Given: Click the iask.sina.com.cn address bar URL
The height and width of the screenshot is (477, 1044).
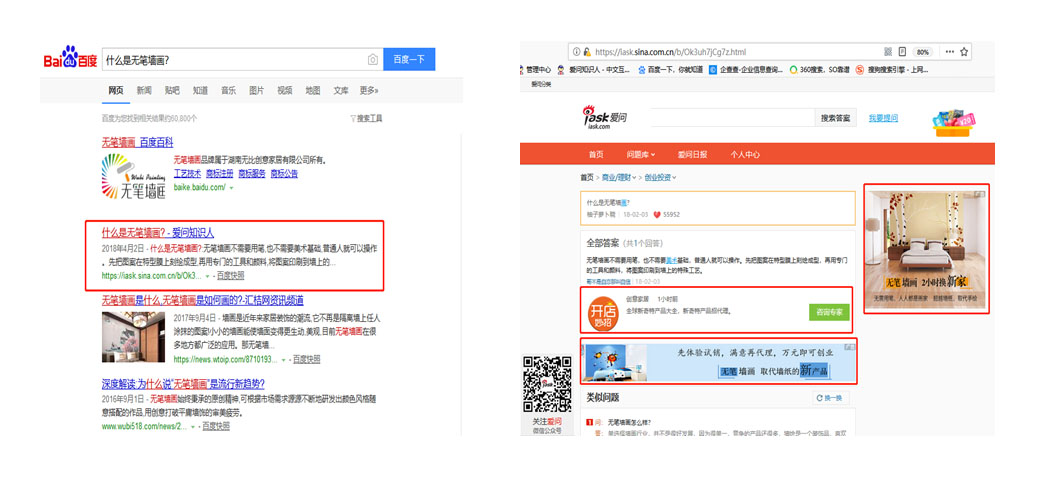Looking at the screenshot, I should (670, 52).
